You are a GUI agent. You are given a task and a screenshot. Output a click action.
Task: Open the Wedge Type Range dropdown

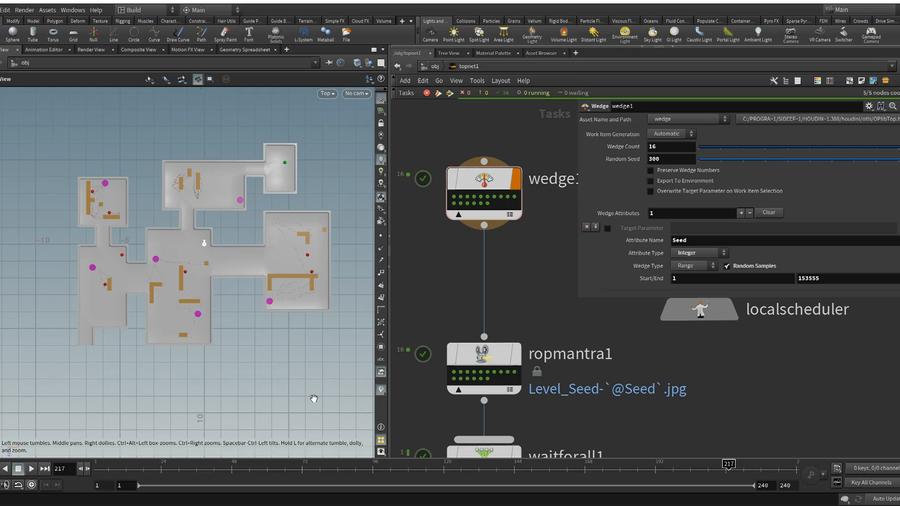(695, 266)
